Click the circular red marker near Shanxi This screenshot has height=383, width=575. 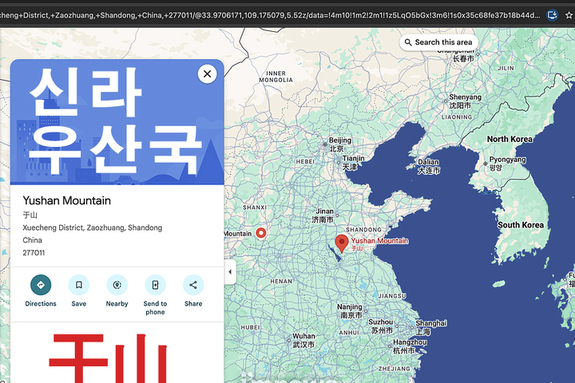[261, 233]
